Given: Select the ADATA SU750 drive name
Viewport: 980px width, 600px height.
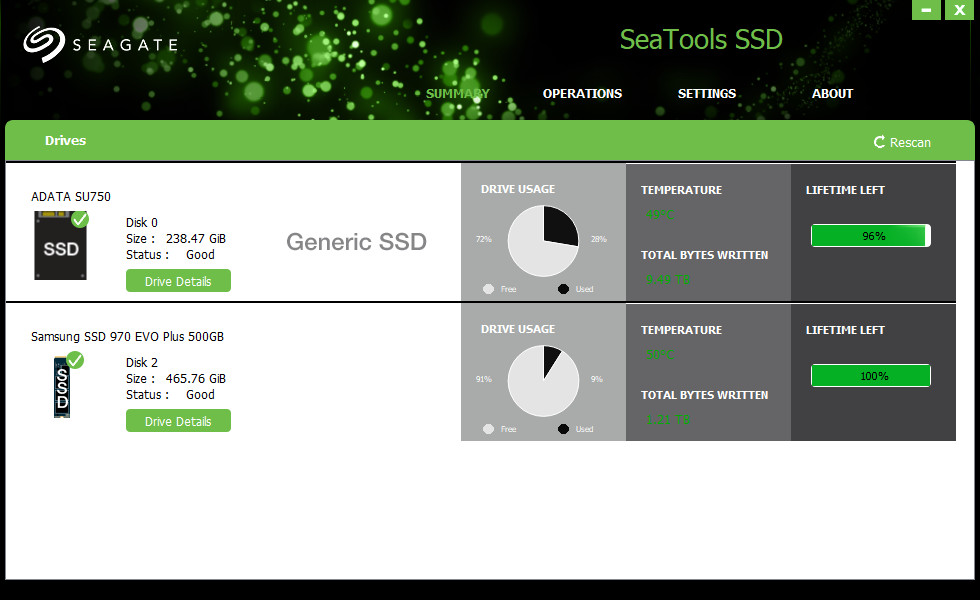Looking at the screenshot, I should pos(71,196).
